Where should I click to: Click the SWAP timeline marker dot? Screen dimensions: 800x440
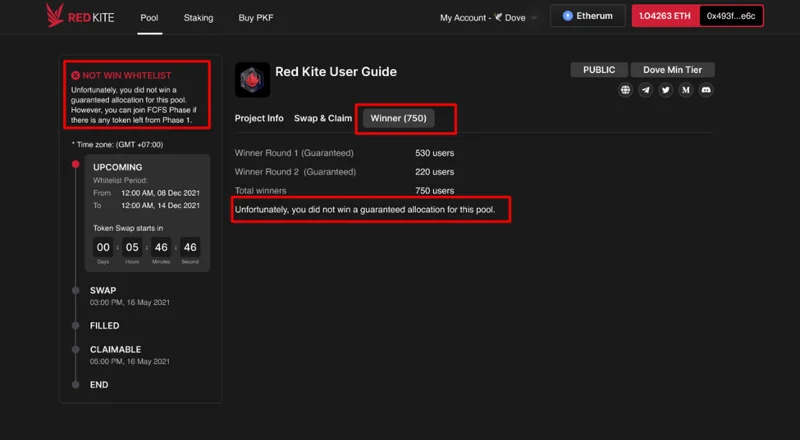pyautogui.click(x=76, y=290)
